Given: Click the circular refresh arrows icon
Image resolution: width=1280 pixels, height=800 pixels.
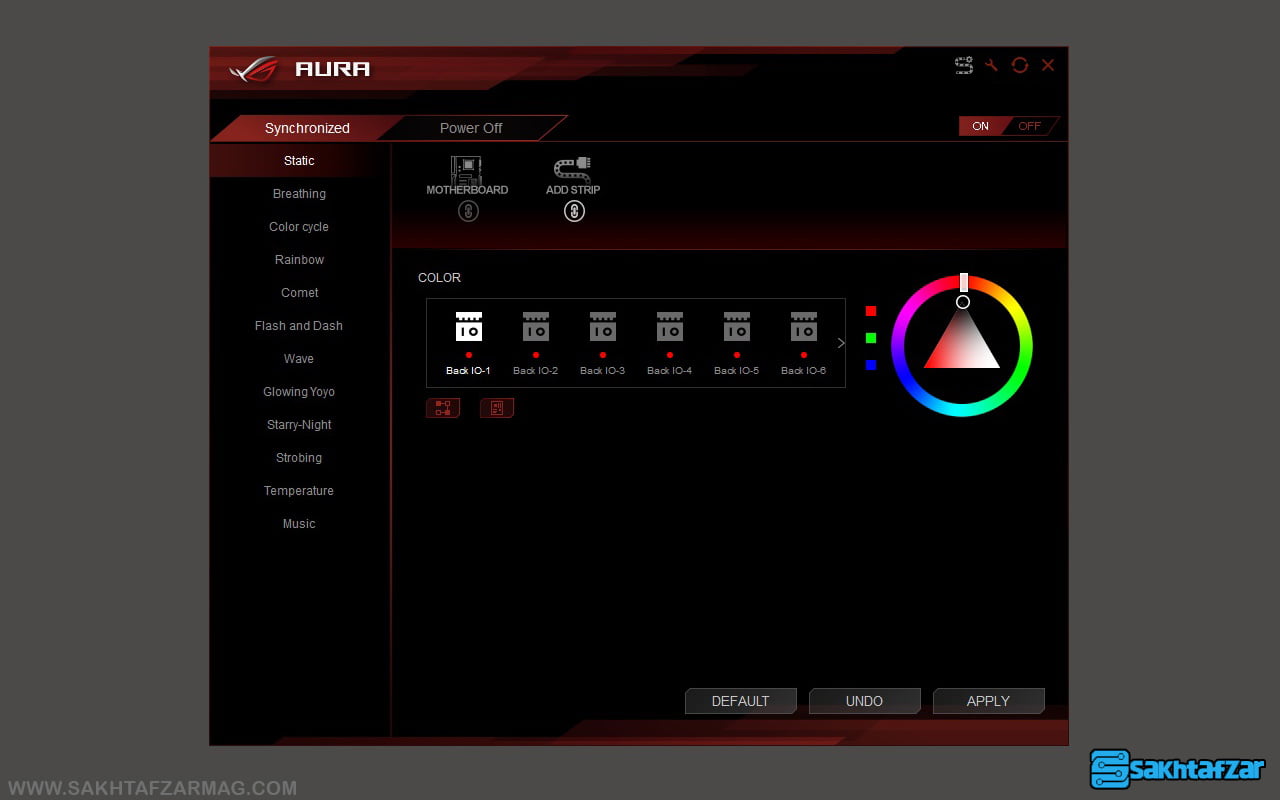Looking at the screenshot, I should [1019, 65].
